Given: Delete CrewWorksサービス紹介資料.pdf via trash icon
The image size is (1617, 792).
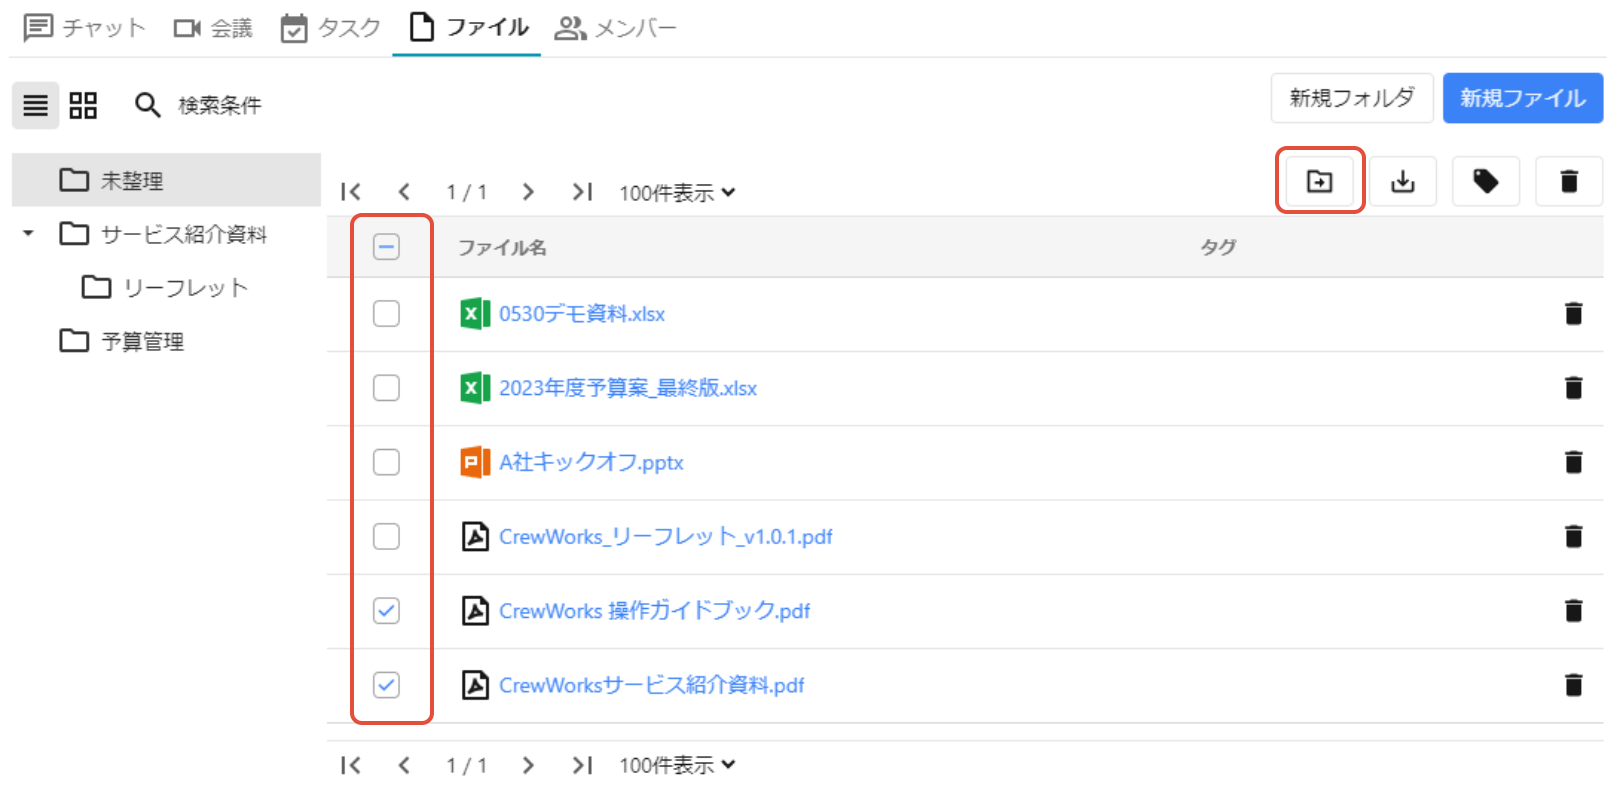Looking at the screenshot, I should (x=1573, y=685).
